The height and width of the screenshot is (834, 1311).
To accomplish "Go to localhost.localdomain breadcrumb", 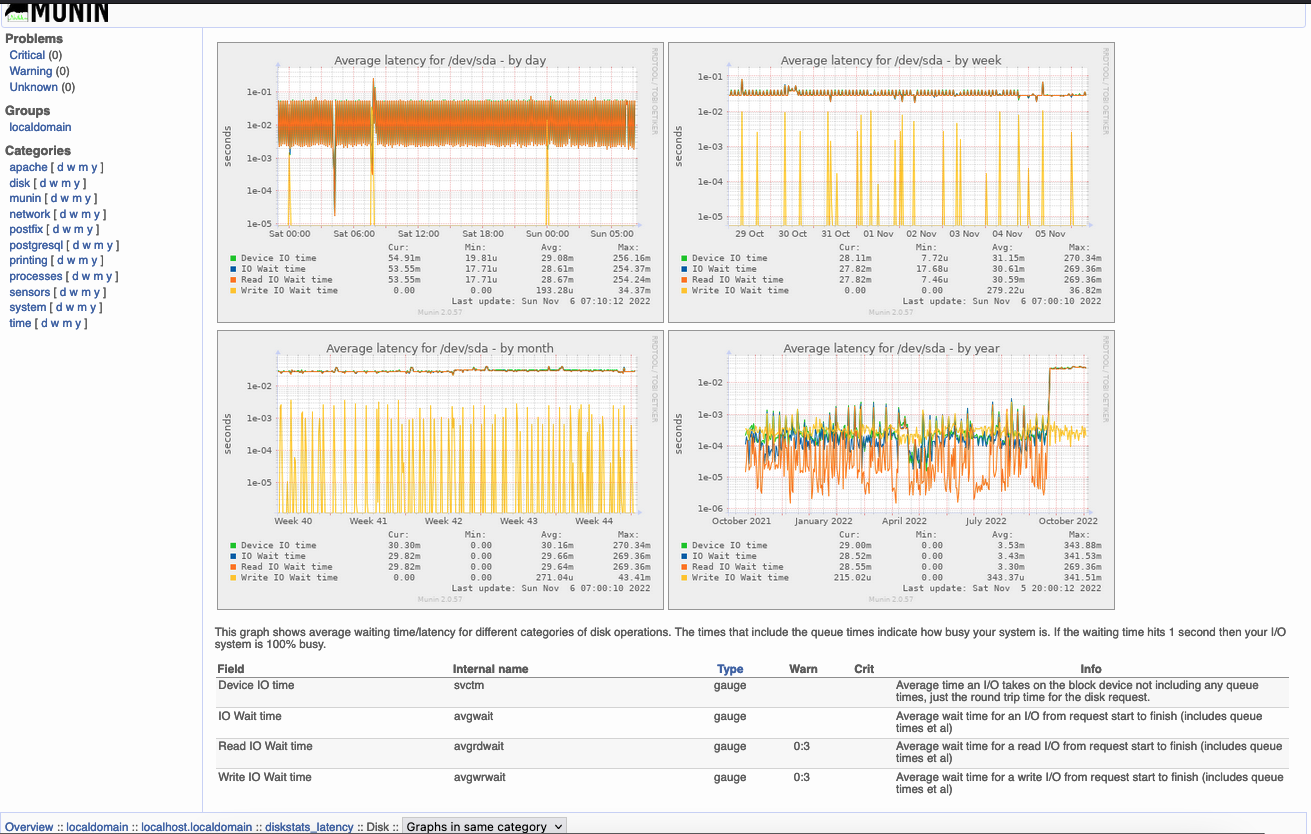I will (x=196, y=827).
